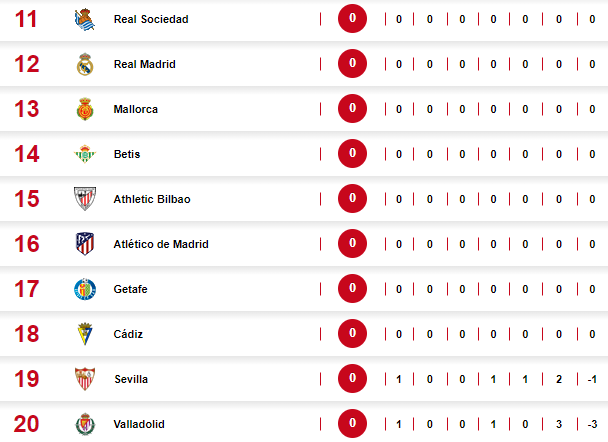The width and height of the screenshot is (608, 442).
Task: Click the Athletic Bilbao team name
Action: tap(152, 199)
